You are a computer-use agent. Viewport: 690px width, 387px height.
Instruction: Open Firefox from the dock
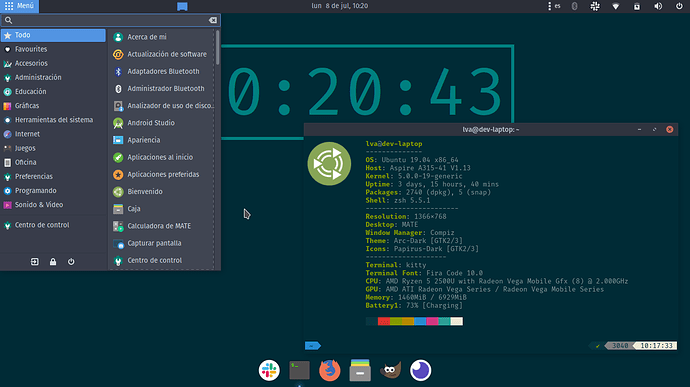tap(330, 370)
